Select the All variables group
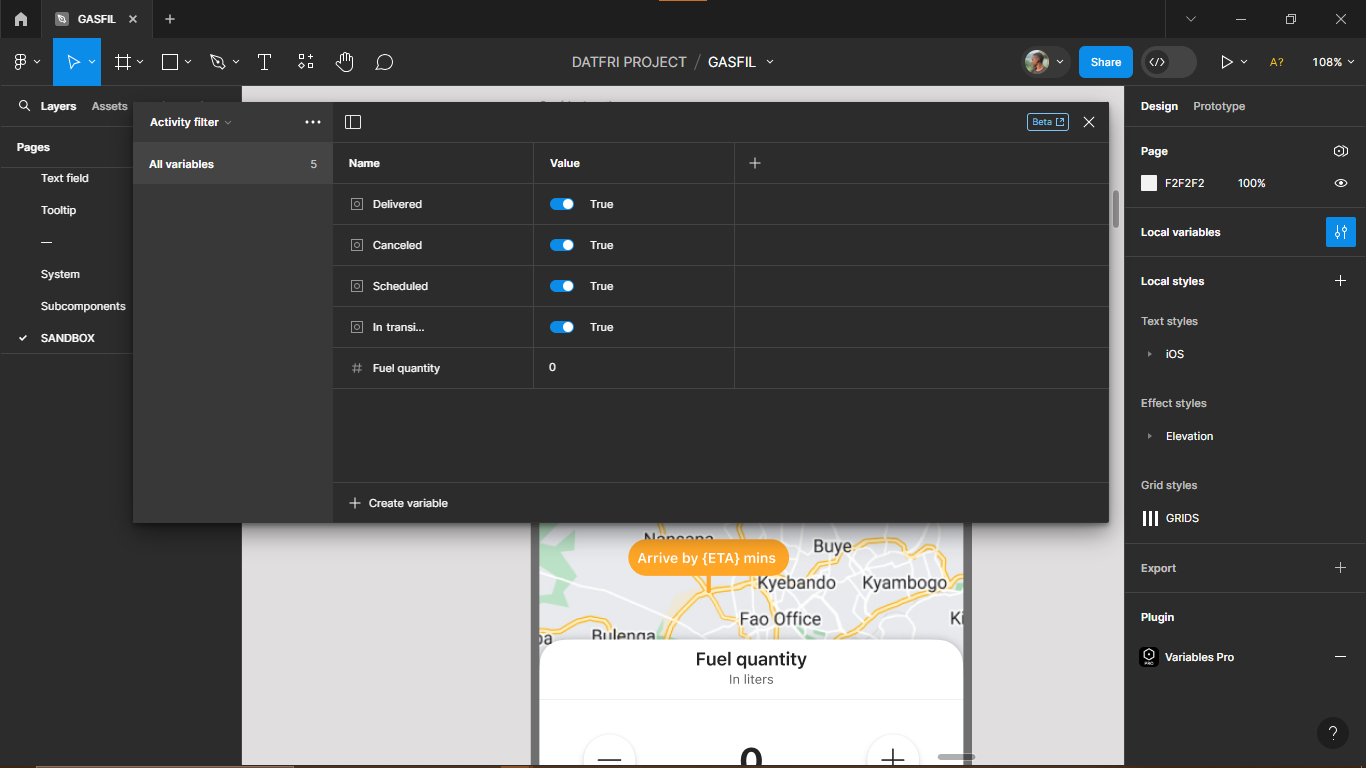 [x=233, y=164]
